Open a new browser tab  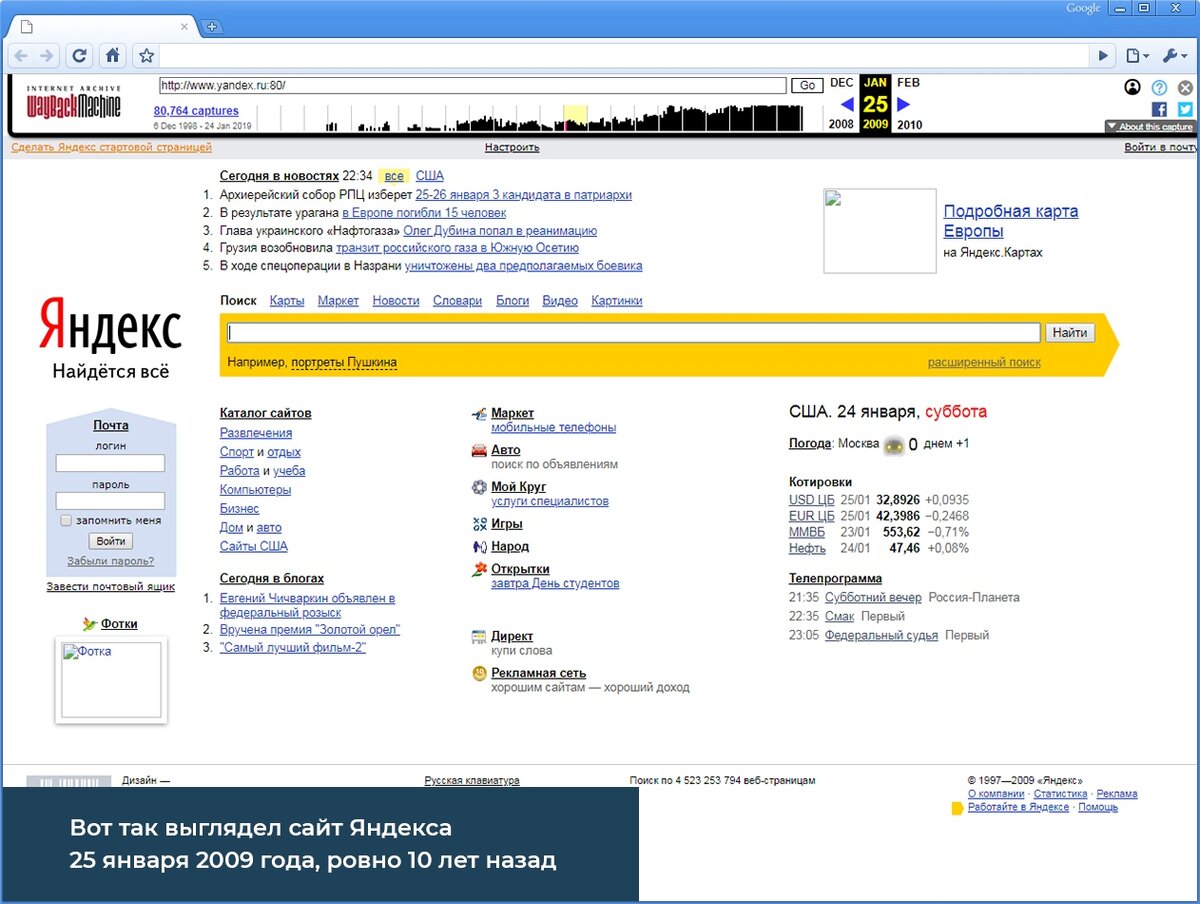click(x=211, y=26)
